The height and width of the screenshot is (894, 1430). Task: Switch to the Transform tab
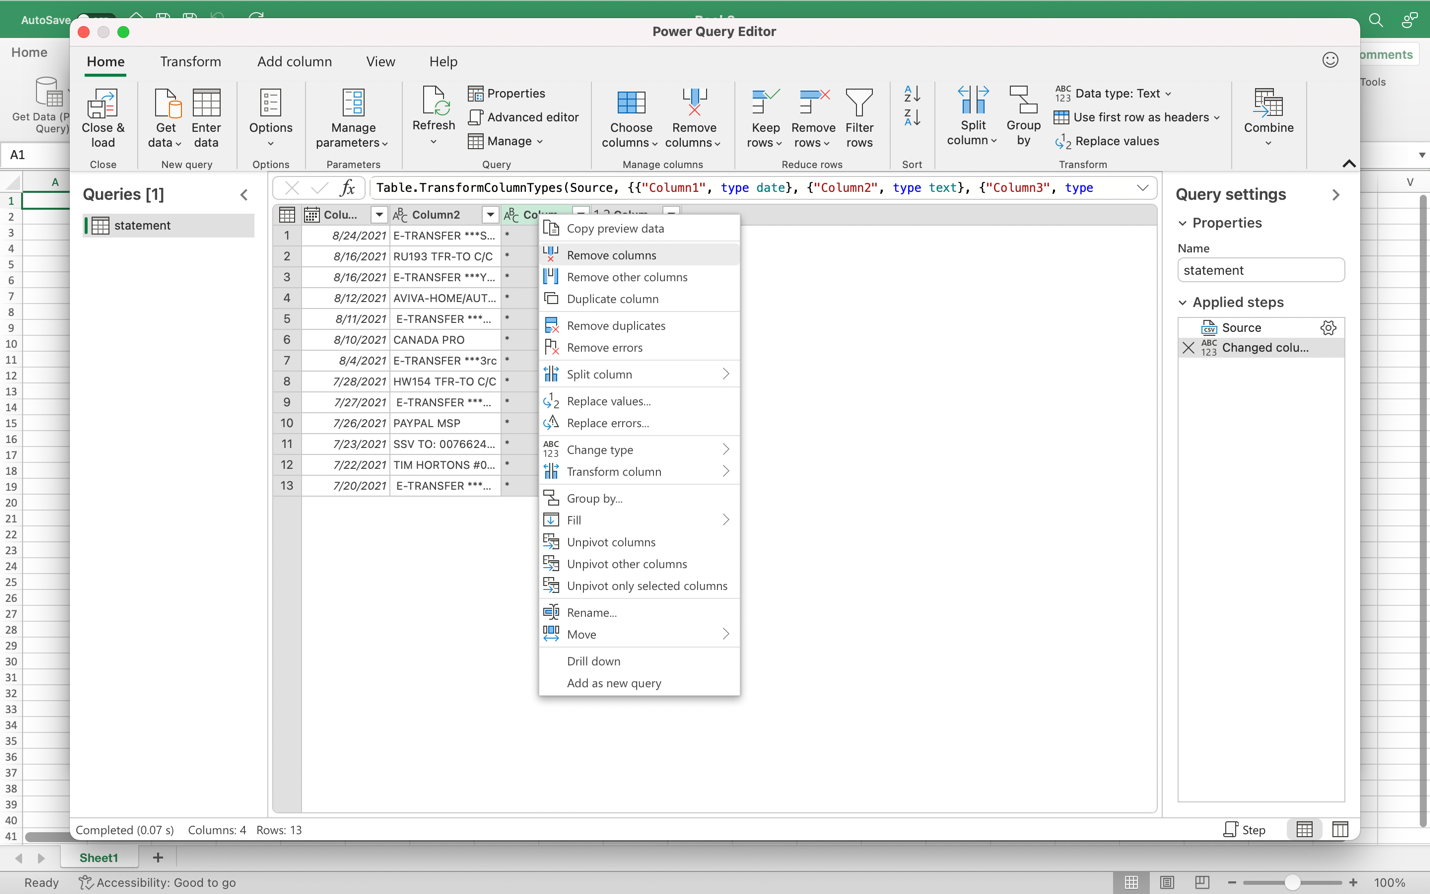pyautogui.click(x=190, y=62)
